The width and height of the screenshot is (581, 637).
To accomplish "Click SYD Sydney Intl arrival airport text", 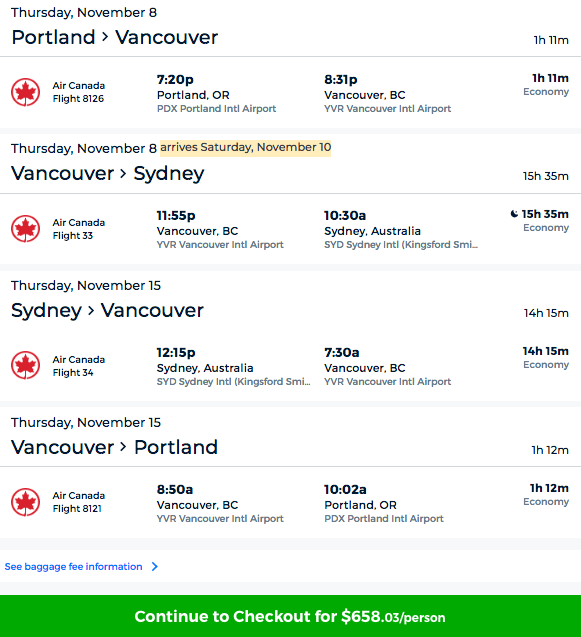I will (x=401, y=245).
